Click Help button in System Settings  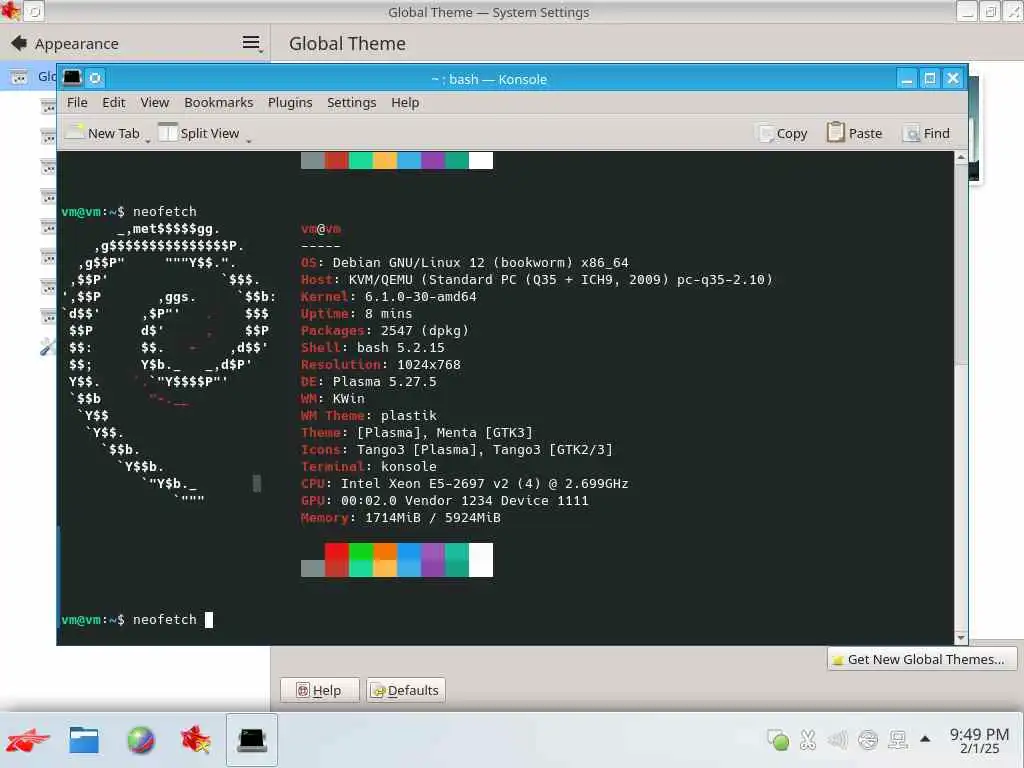[319, 690]
